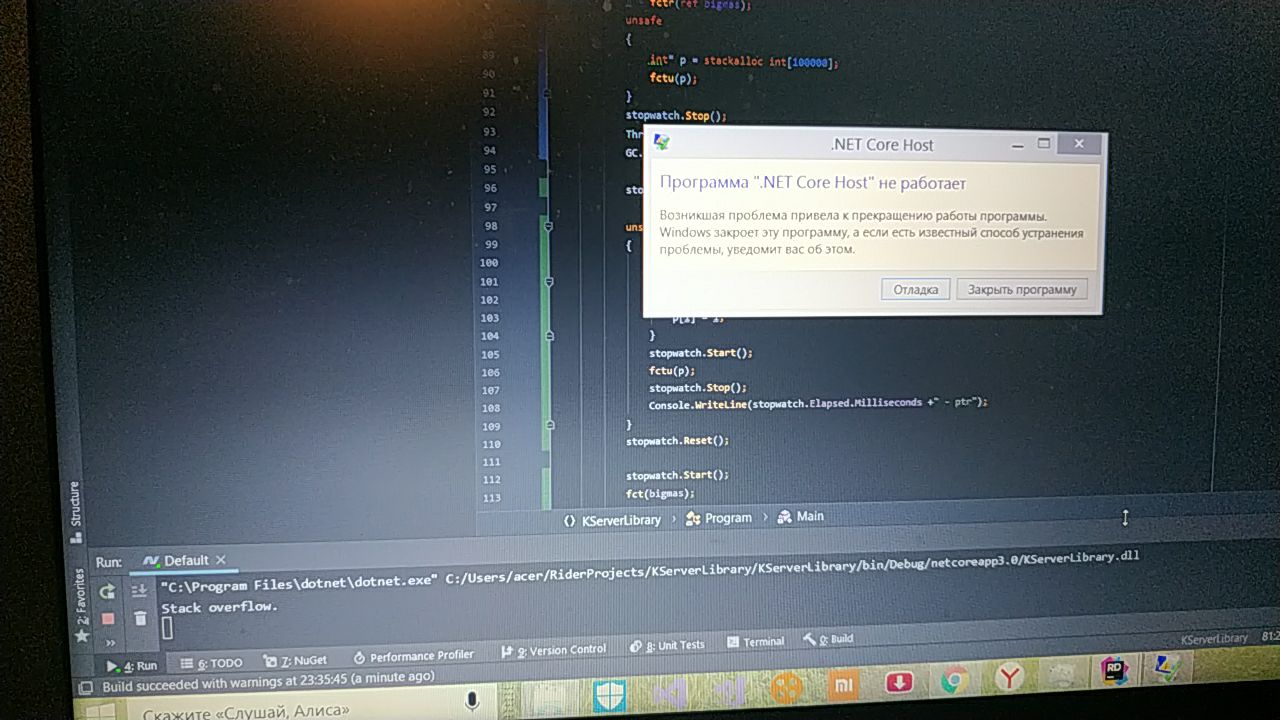Open the 0: Build tool window
Viewport: 1280px width, 720px height.
[828, 639]
